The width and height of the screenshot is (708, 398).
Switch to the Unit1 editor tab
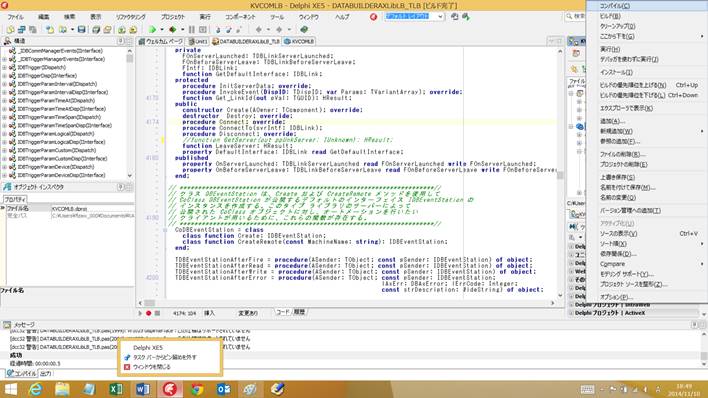click(198, 41)
